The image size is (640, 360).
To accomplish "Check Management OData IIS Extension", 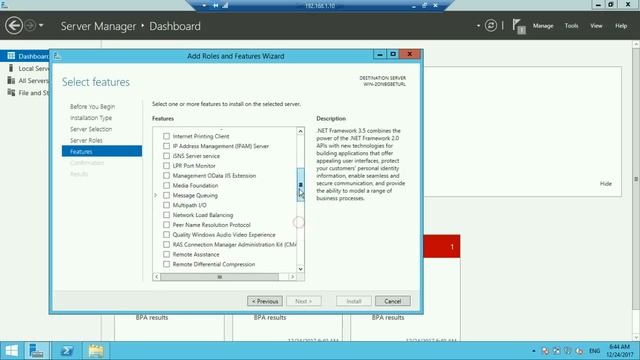I will click(x=166, y=175).
